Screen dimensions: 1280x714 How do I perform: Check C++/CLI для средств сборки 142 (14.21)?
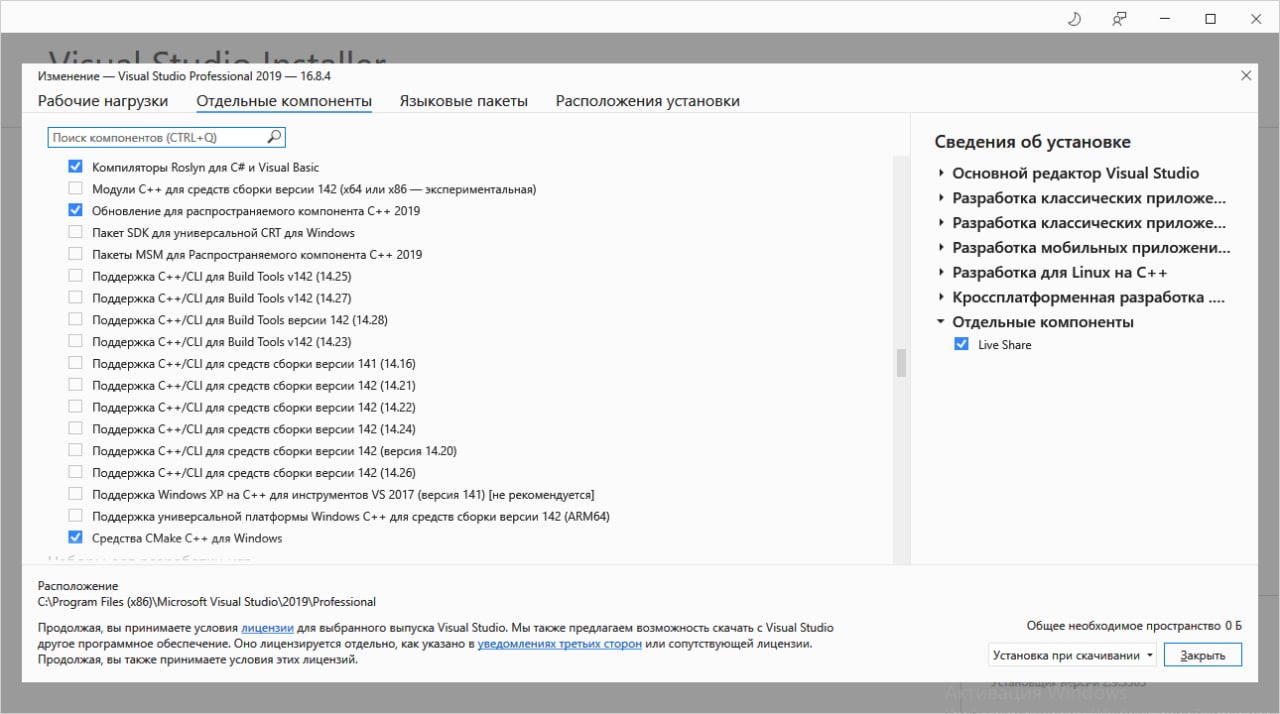coord(75,385)
